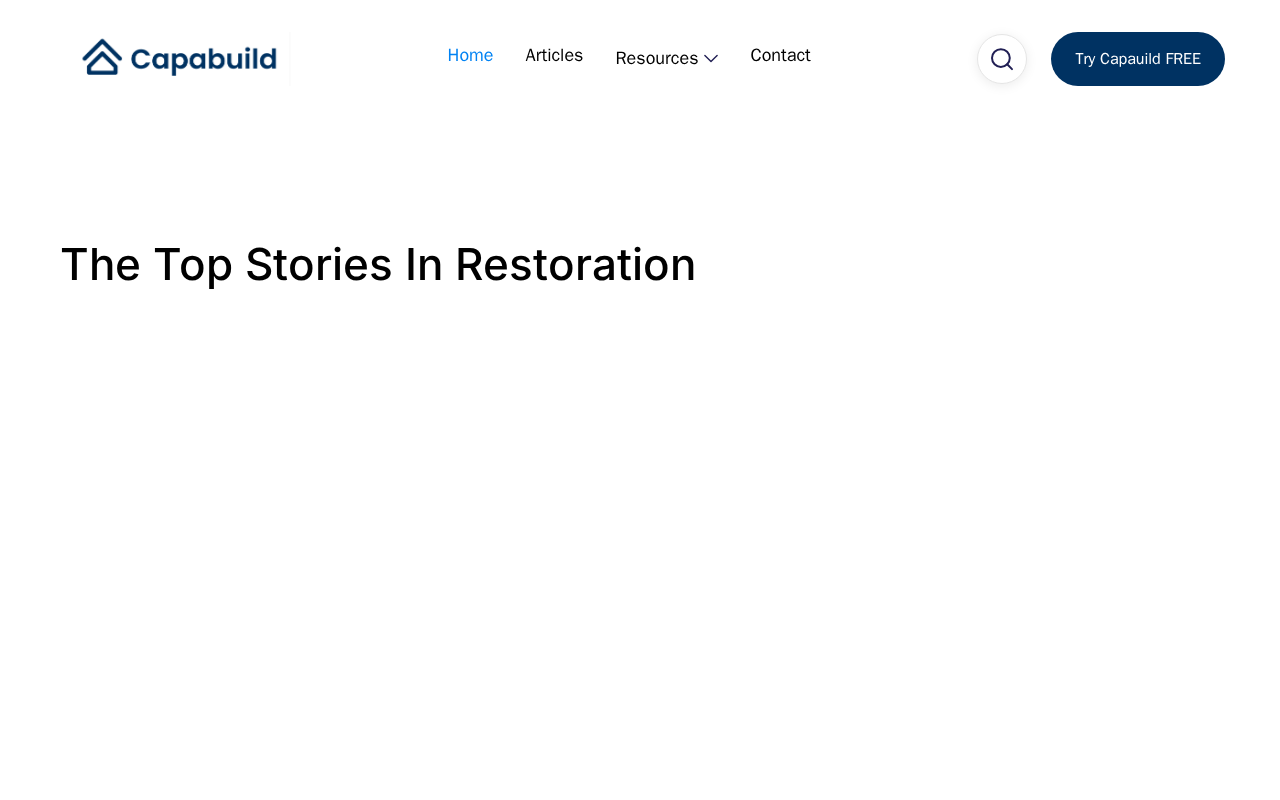Open the search magnifier icon
Screen dimensions: 1280x800
[1002, 59]
